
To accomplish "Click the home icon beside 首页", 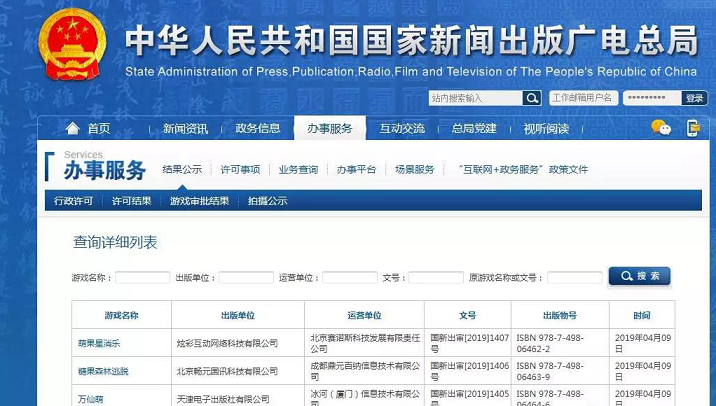I will click(72, 129).
